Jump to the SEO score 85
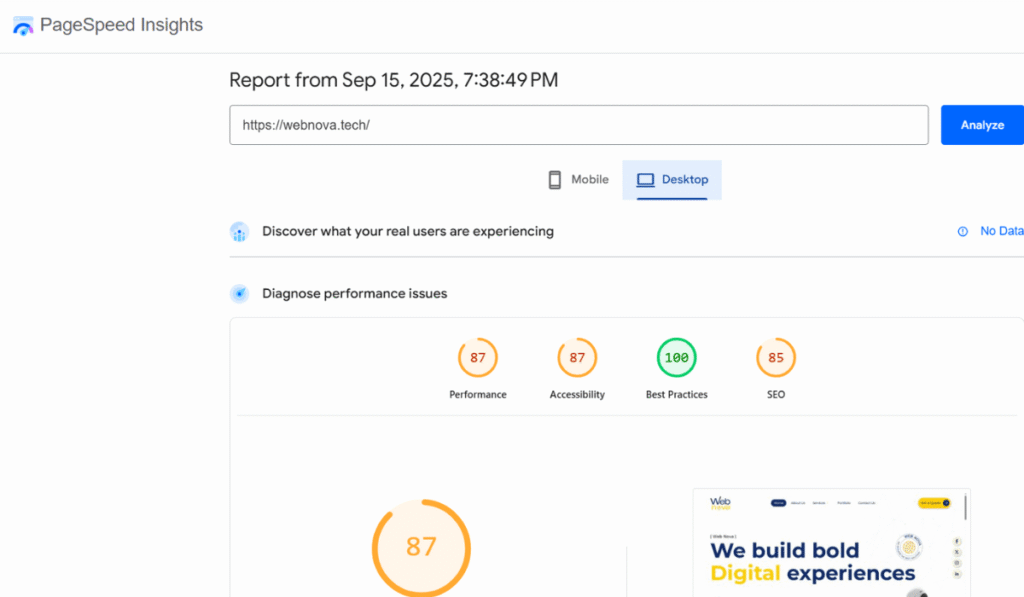 tap(776, 358)
